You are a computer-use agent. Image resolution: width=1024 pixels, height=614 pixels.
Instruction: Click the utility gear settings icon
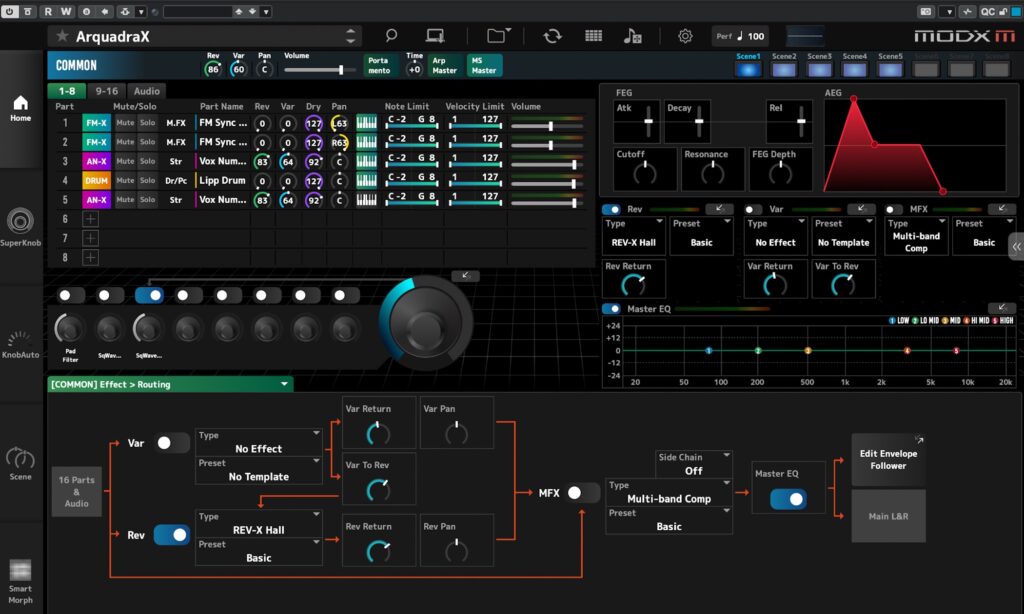coord(685,36)
